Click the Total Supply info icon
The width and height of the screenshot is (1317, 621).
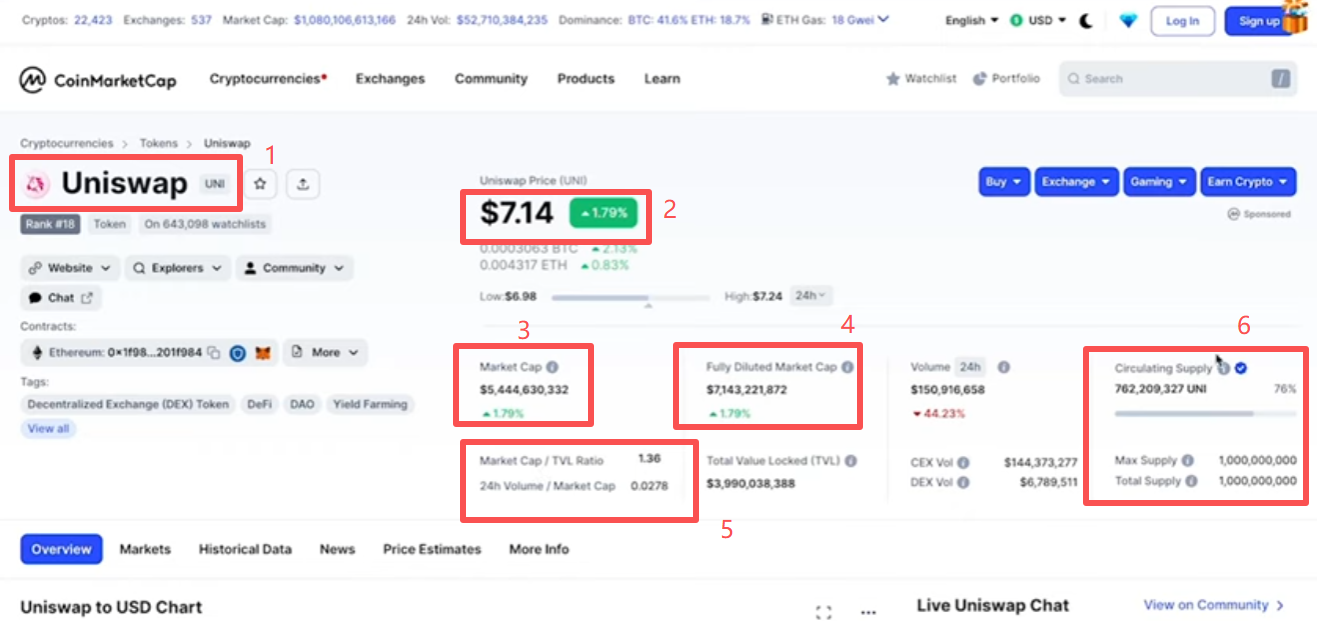coord(1191,481)
